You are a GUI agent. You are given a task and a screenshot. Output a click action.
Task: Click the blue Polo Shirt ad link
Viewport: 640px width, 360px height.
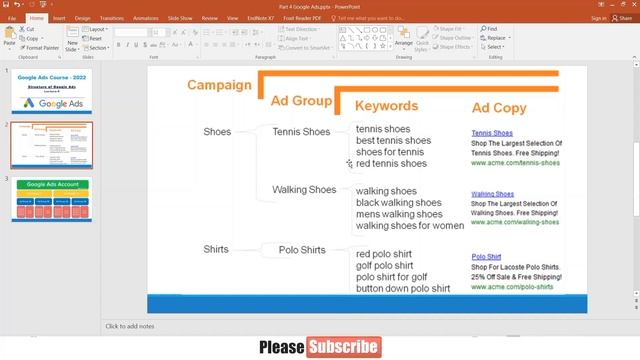486,256
